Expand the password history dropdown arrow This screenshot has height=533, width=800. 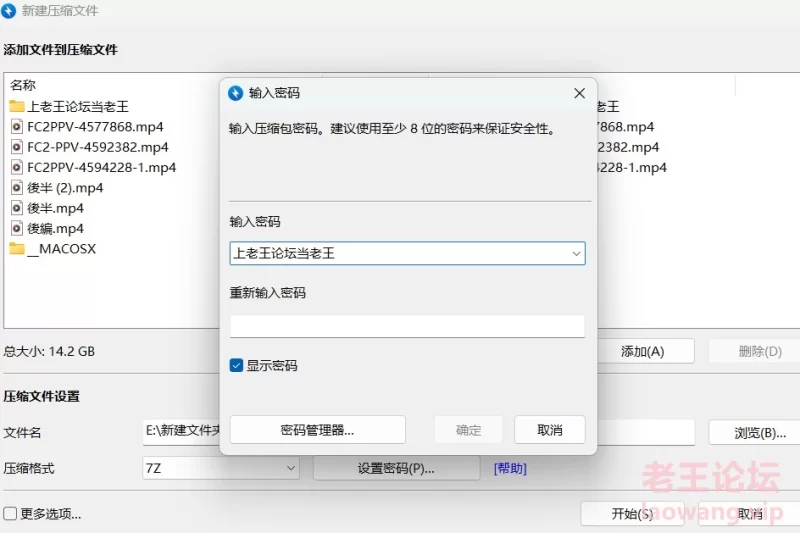576,253
